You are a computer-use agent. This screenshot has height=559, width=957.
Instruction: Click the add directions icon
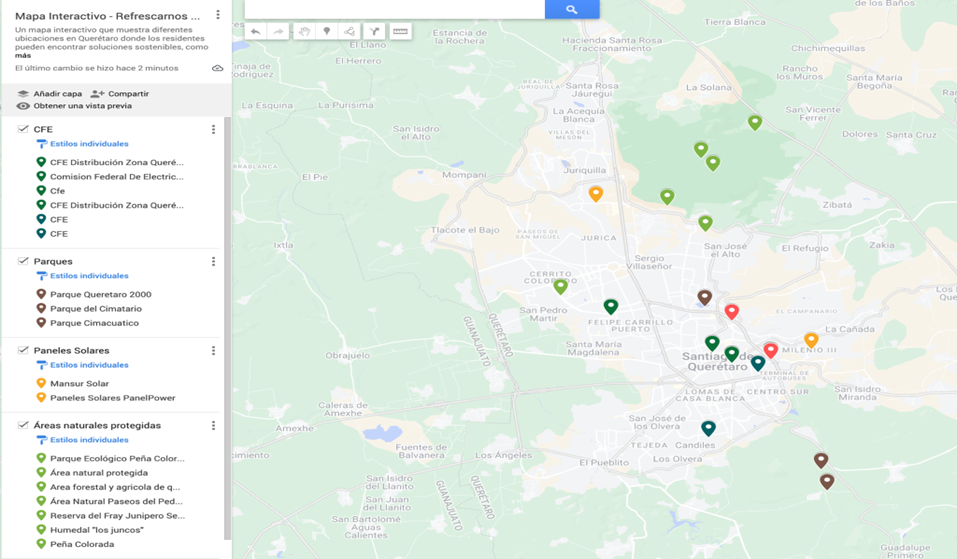pos(374,32)
